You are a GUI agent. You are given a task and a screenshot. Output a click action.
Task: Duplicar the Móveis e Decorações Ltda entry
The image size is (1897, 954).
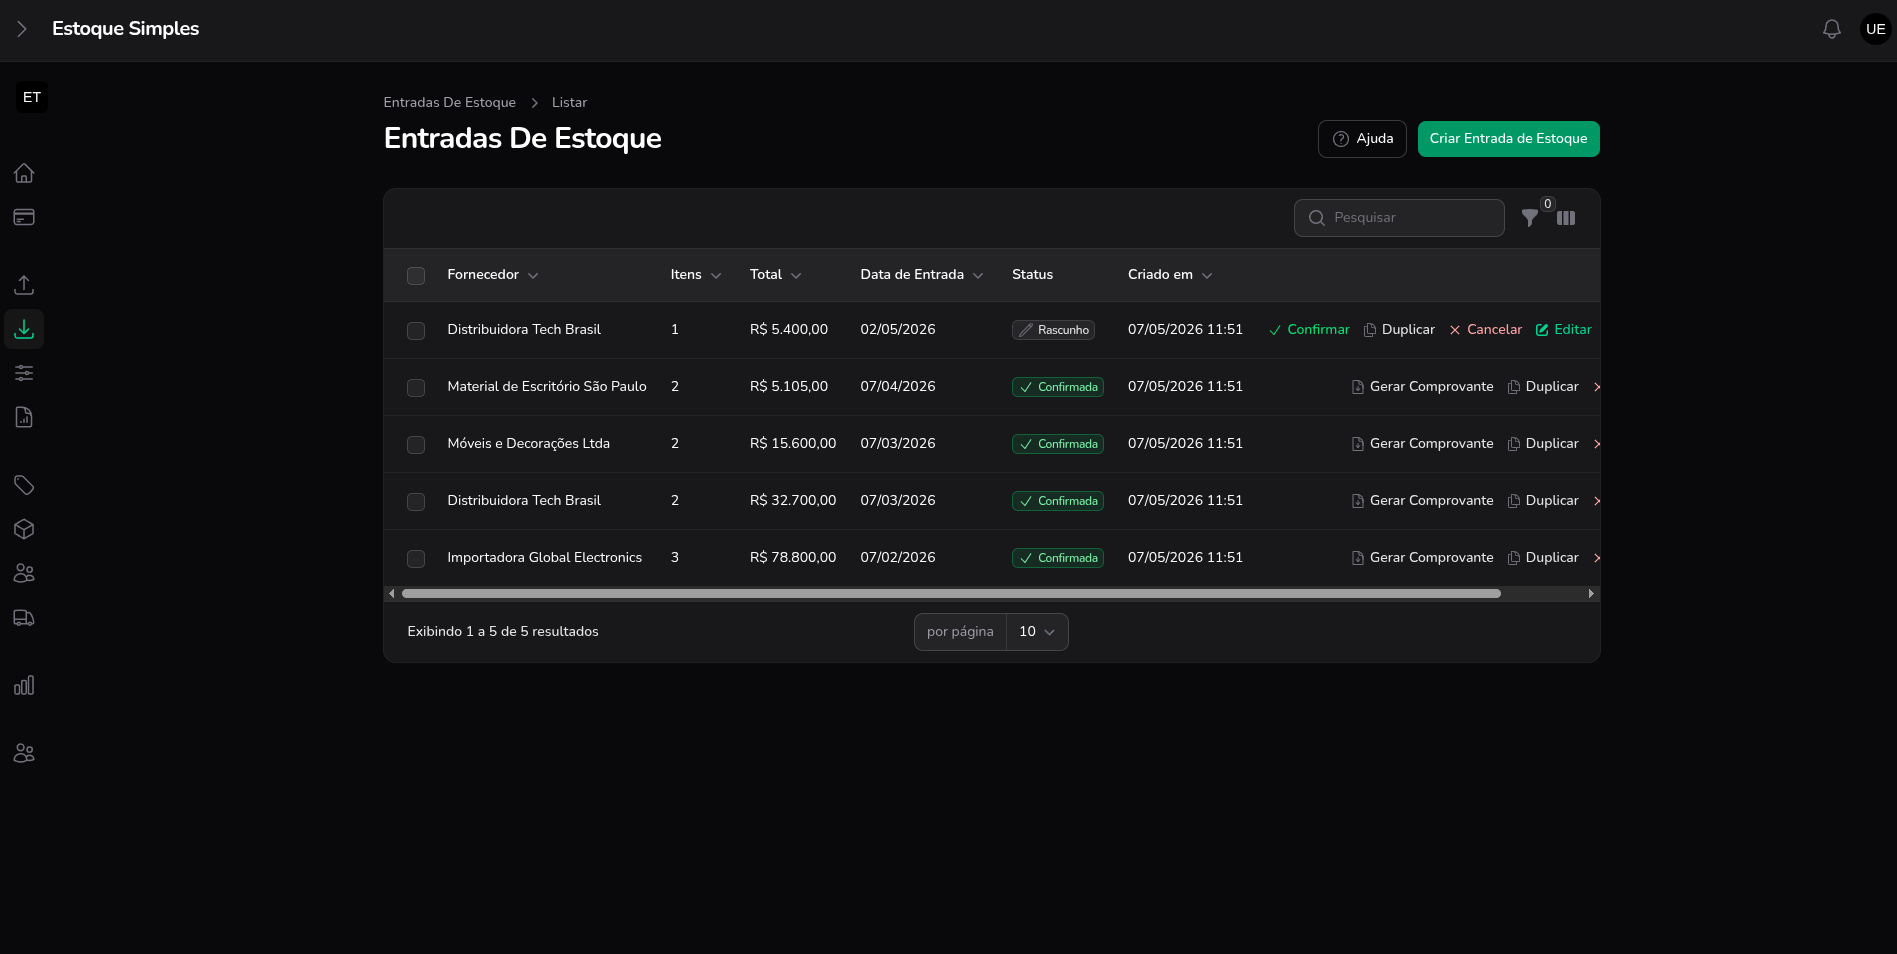coord(1543,444)
